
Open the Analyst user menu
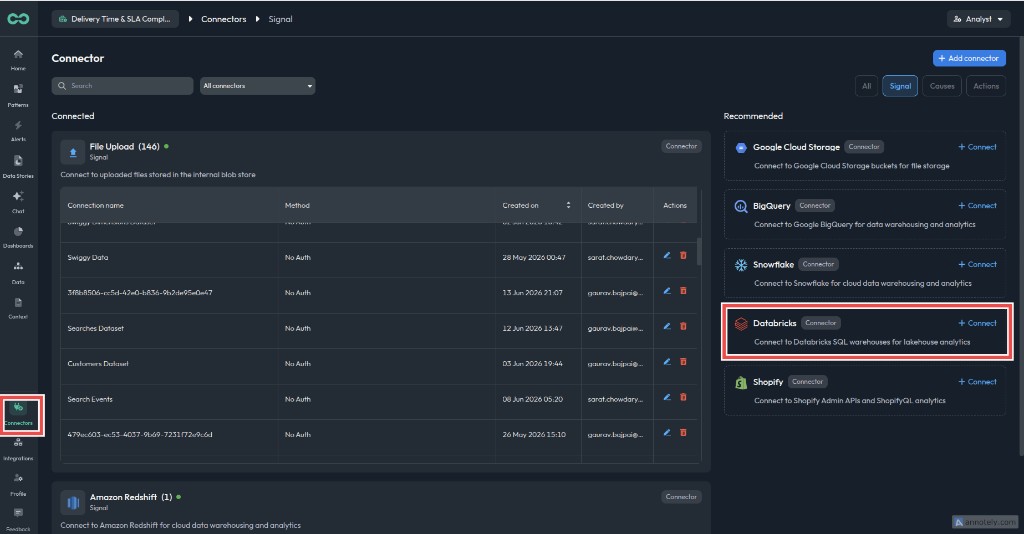tap(978, 19)
